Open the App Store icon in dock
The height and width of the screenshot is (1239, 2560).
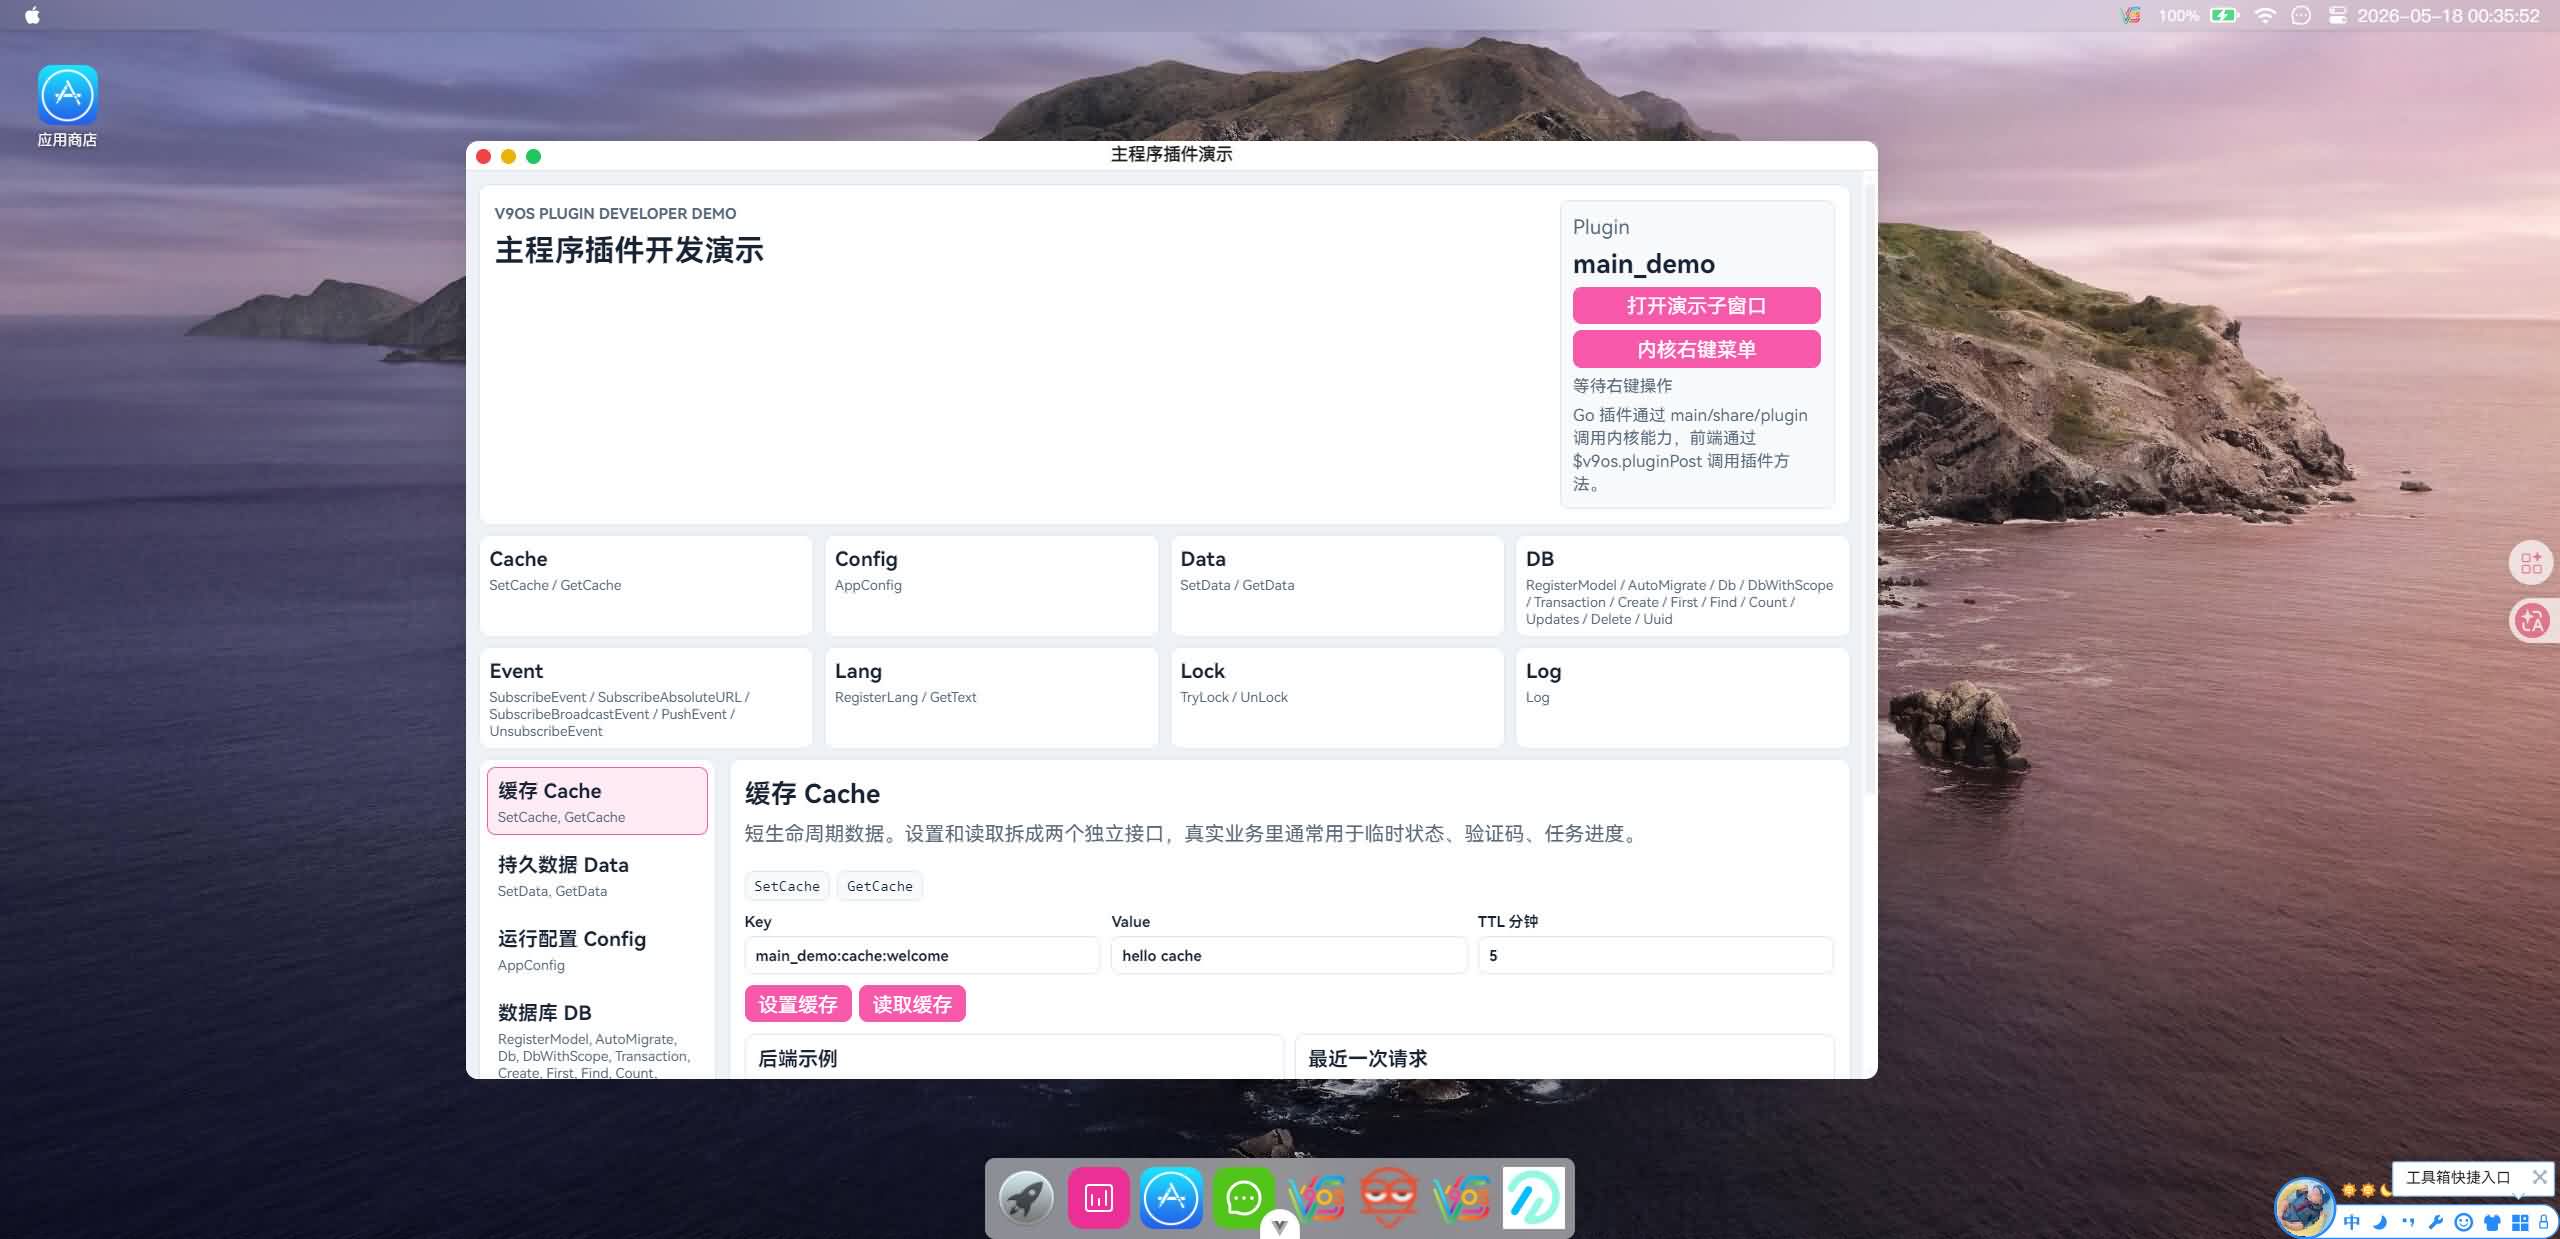(x=1171, y=1197)
